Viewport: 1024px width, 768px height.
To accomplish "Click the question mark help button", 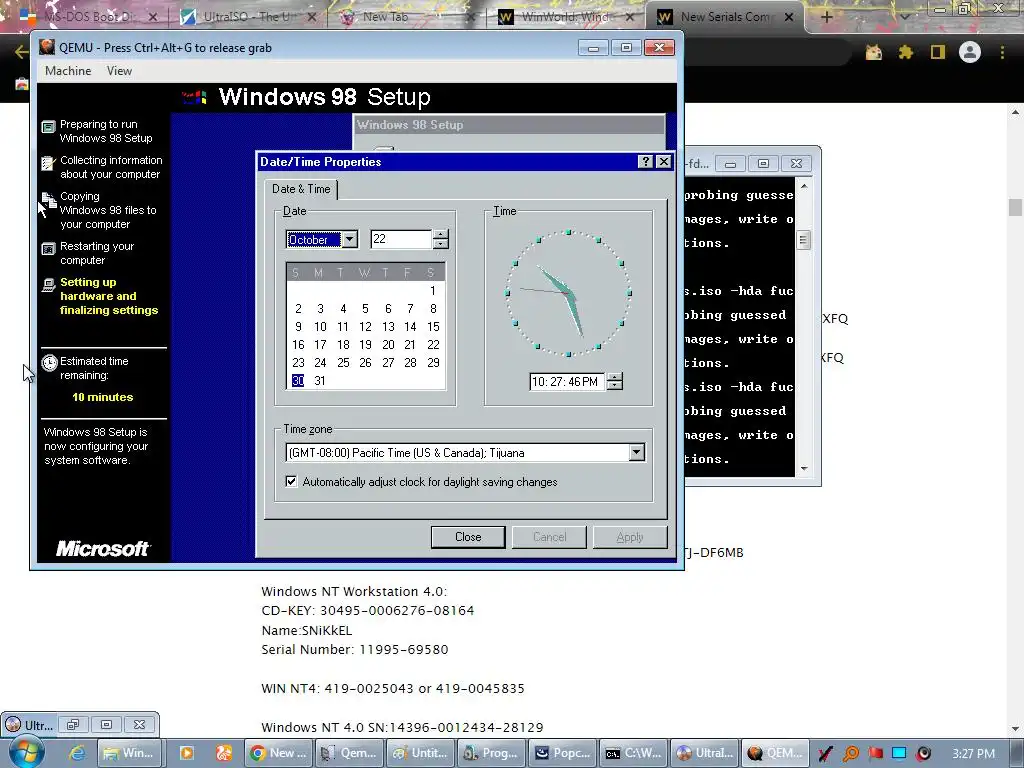I will pos(645,162).
